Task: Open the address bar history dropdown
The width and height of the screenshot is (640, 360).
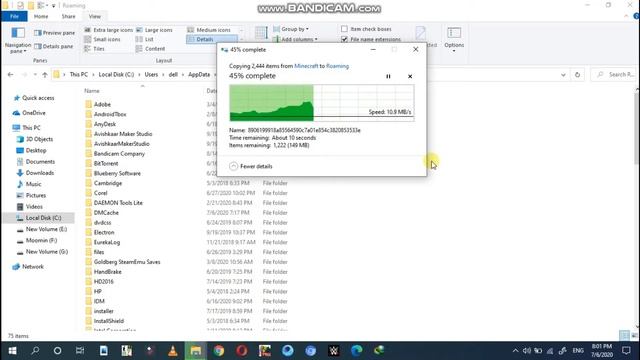Action: coord(563,75)
